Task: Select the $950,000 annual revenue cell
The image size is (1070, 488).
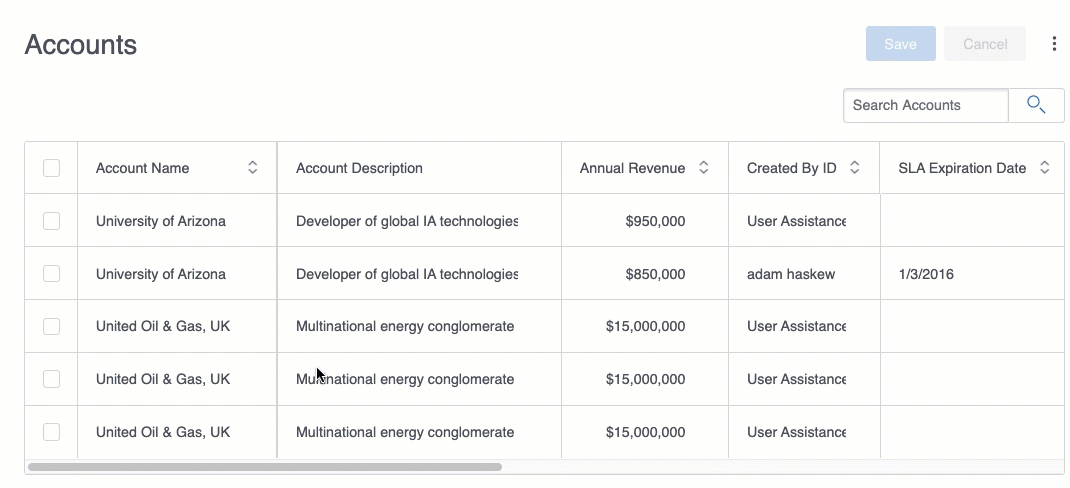Action: [655, 221]
